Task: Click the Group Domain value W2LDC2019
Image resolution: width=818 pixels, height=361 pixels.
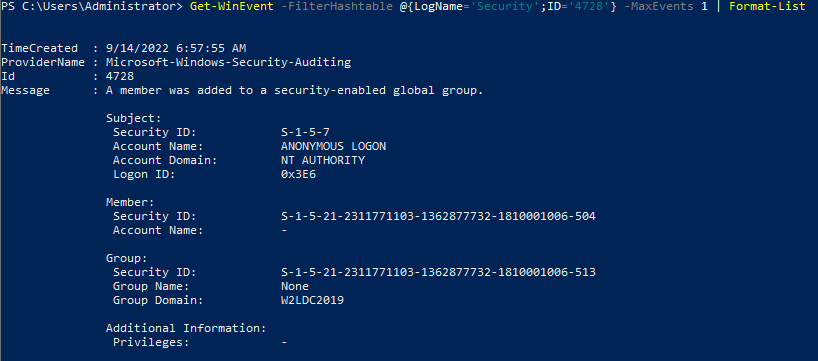Action: coord(312,300)
